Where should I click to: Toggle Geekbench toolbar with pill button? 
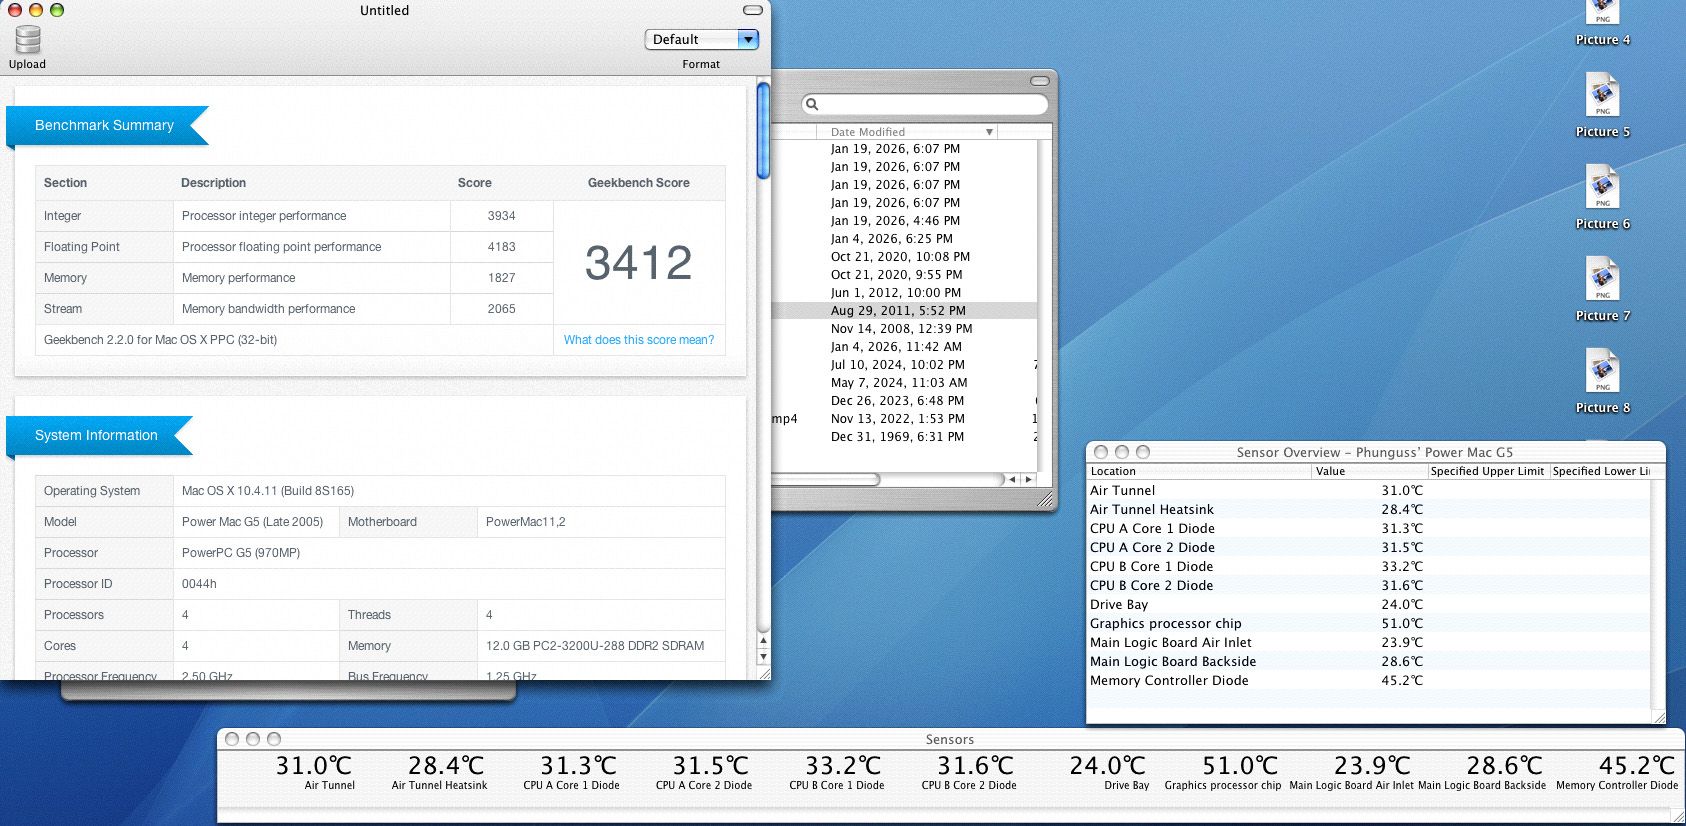[753, 10]
